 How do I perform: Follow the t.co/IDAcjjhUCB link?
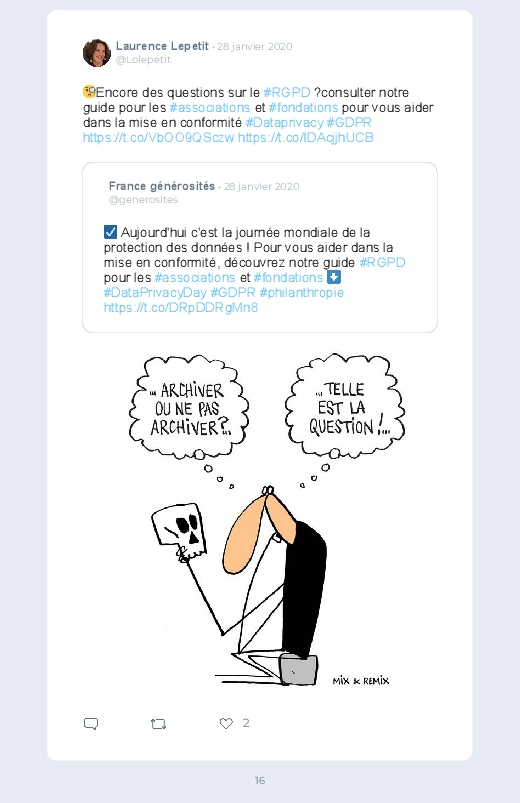(306, 138)
